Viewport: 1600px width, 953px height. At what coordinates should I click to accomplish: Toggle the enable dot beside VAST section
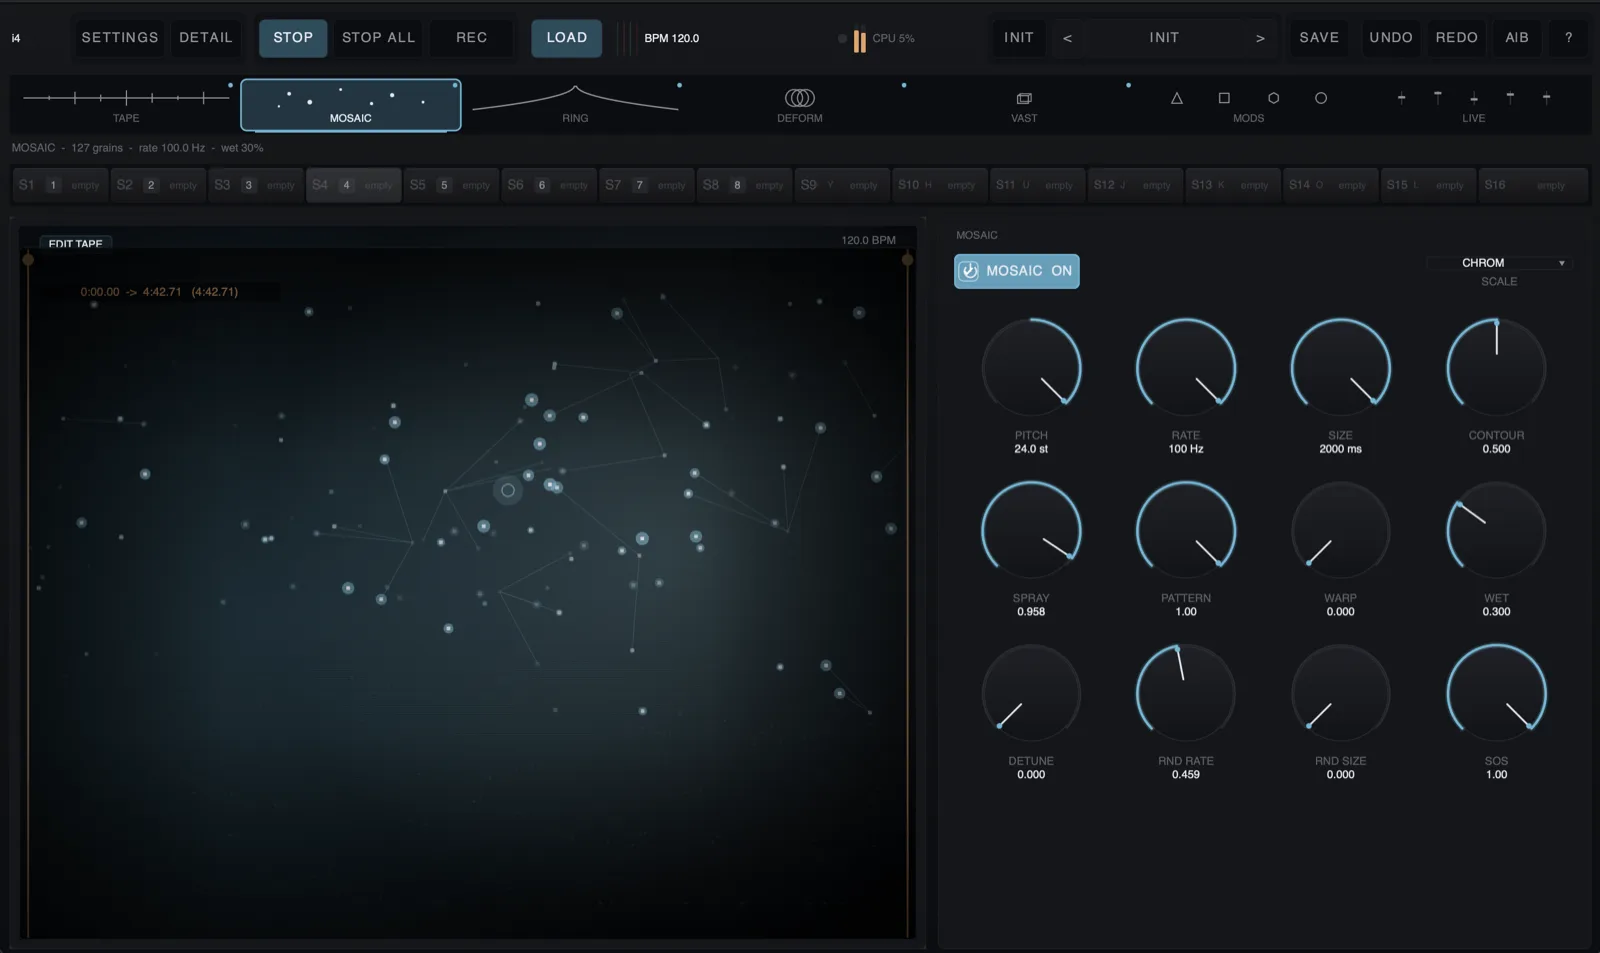point(1128,85)
